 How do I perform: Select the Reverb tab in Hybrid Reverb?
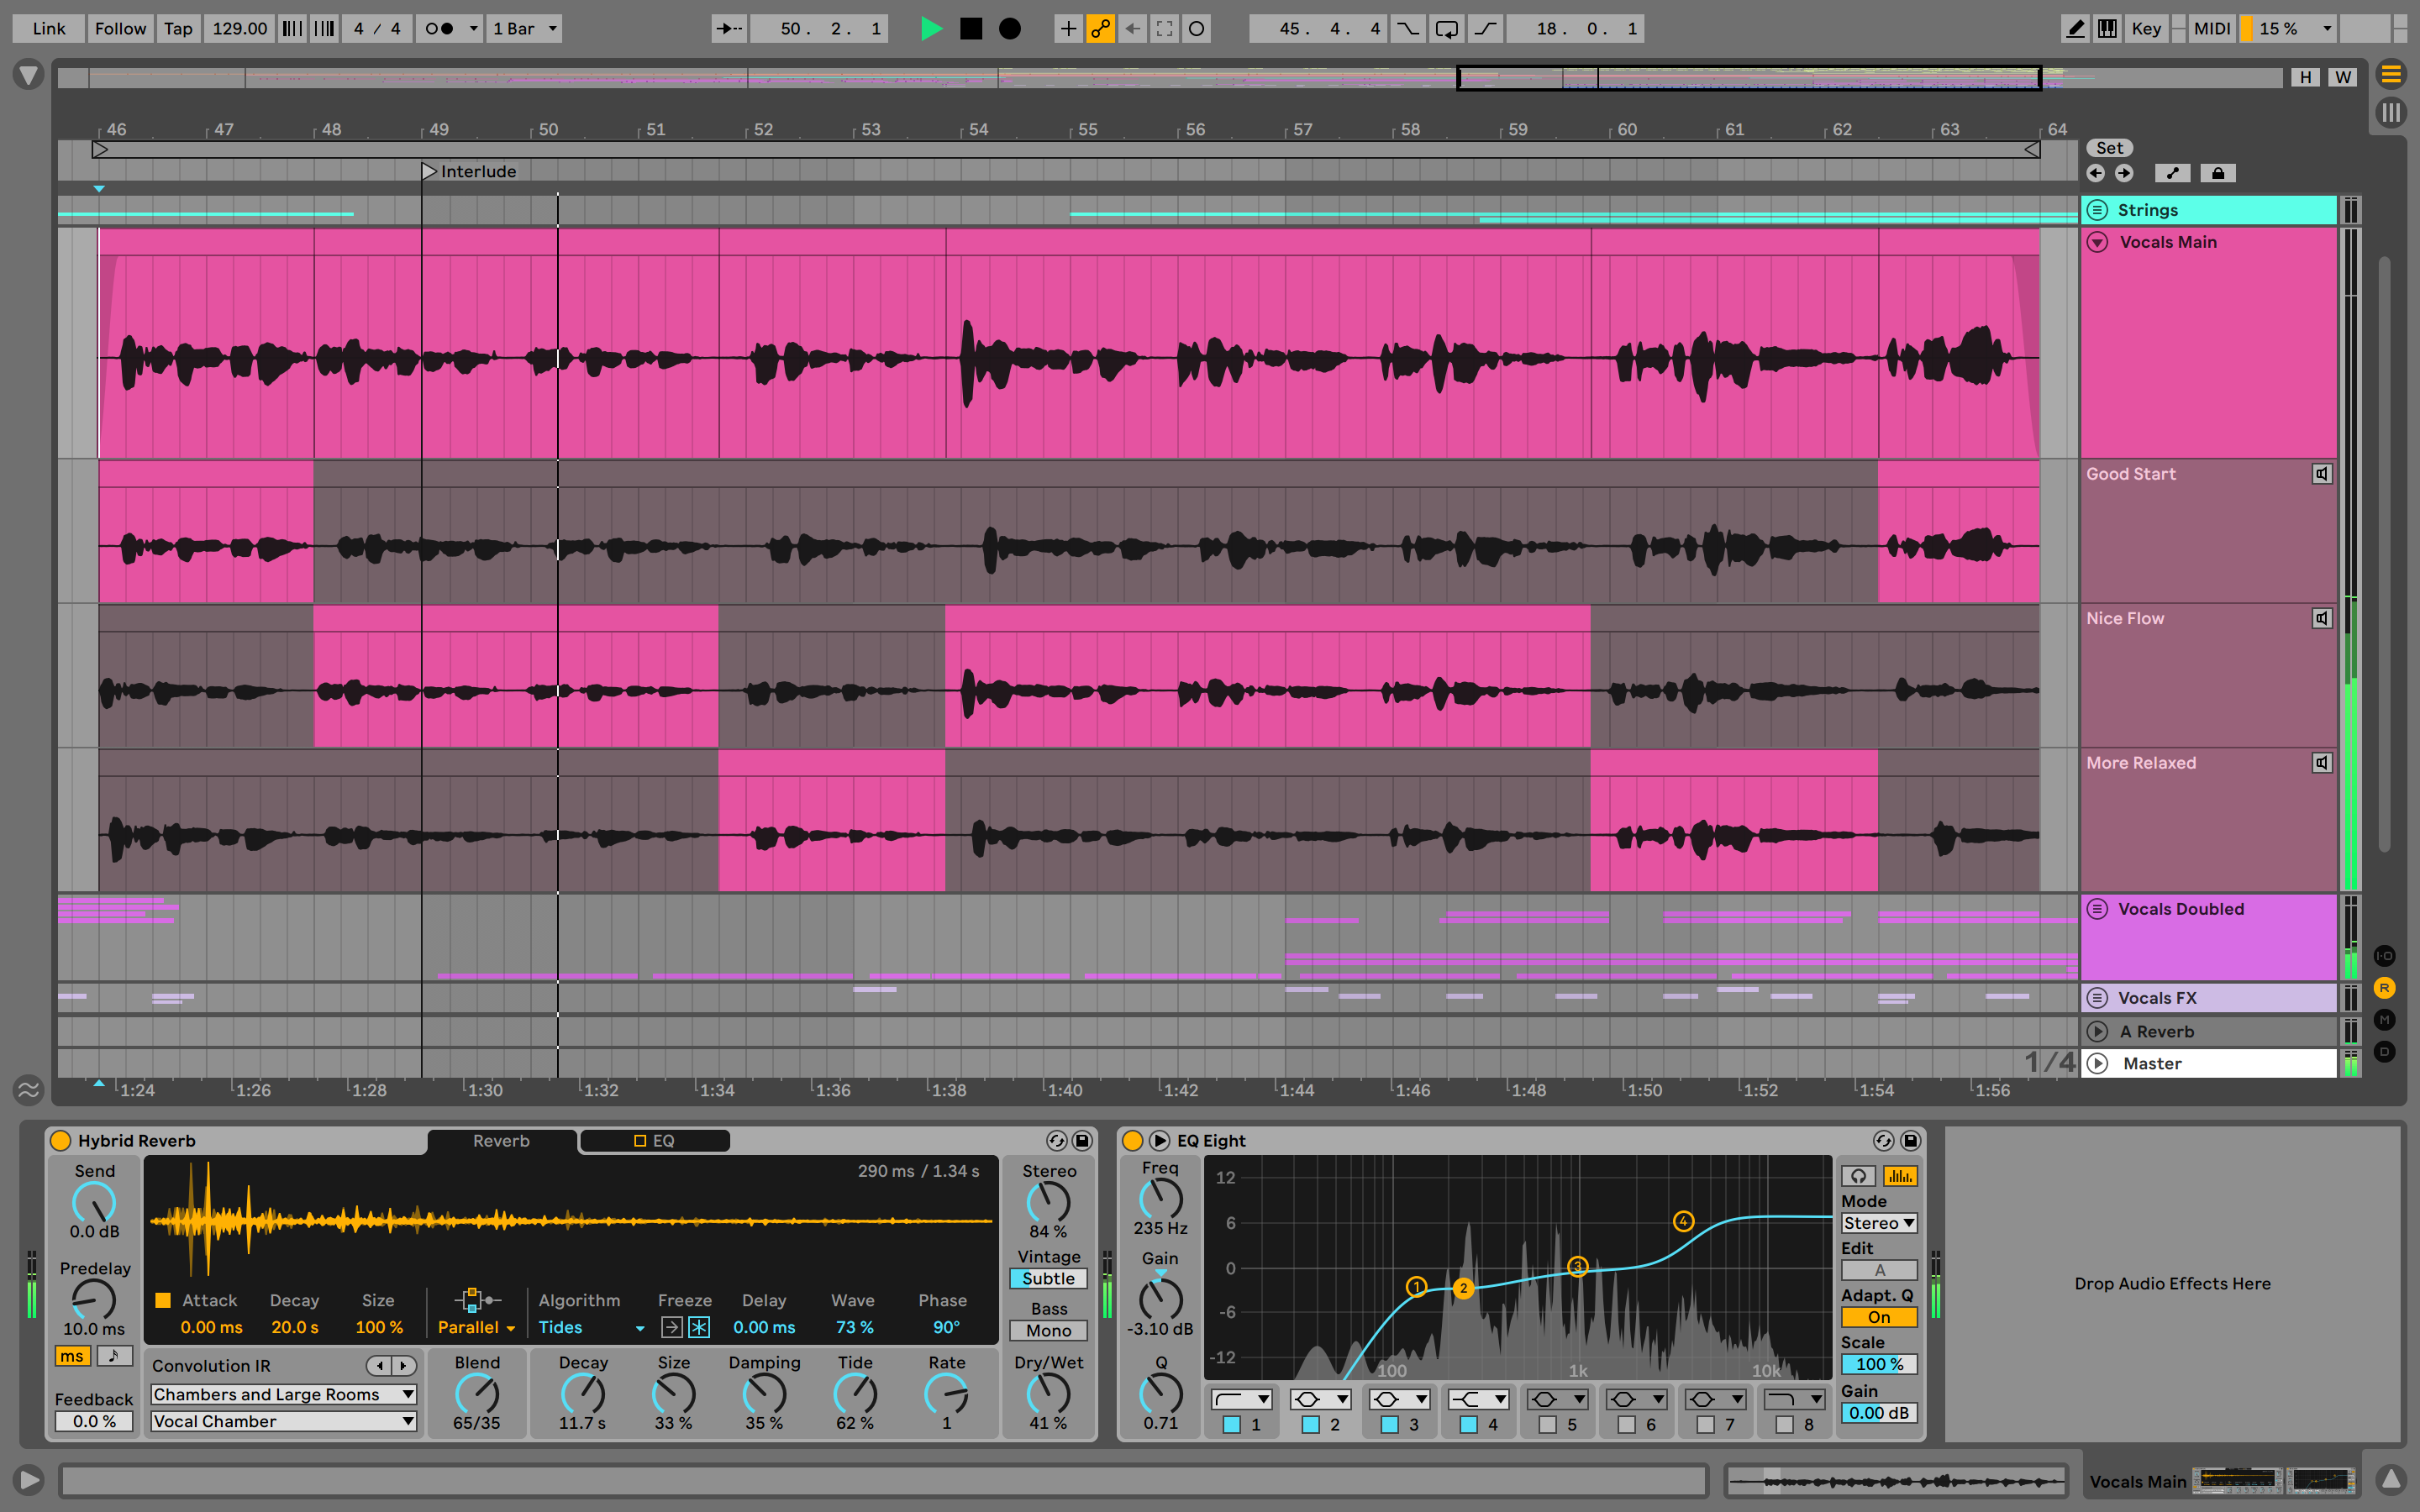pyautogui.click(x=503, y=1139)
